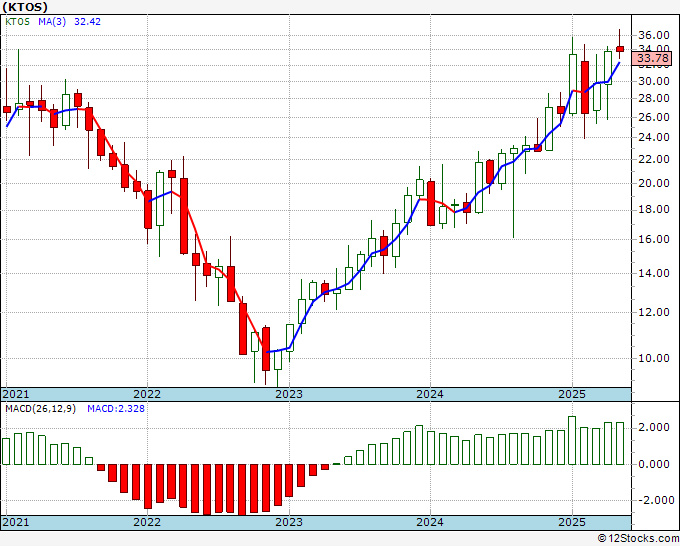
Task: Click 2024 on the price chart axis
Action: (430, 394)
